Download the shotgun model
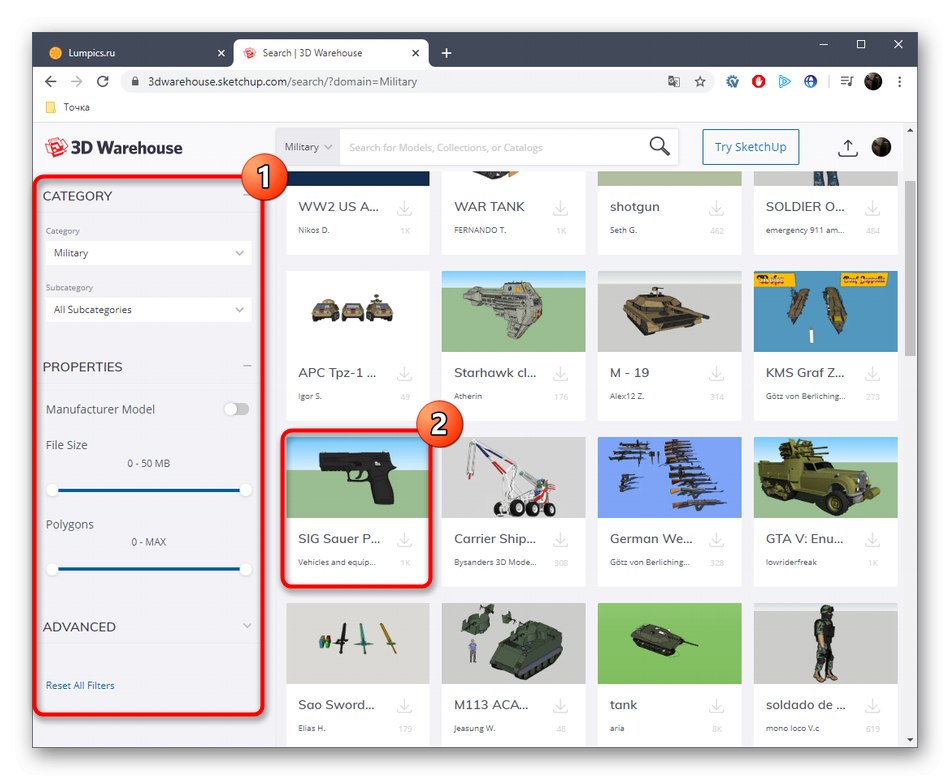Image resolution: width=950 pixels, height=780 pixels. pos(716,208)
